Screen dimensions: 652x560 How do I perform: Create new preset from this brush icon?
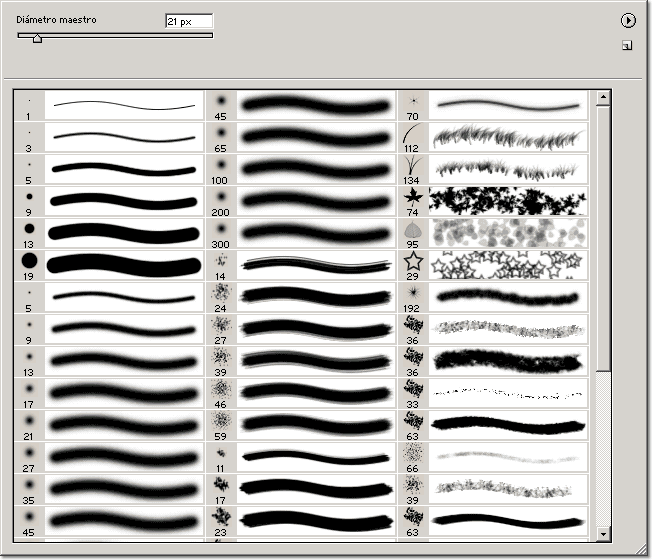pyautogui.click(x=627, y=45)
